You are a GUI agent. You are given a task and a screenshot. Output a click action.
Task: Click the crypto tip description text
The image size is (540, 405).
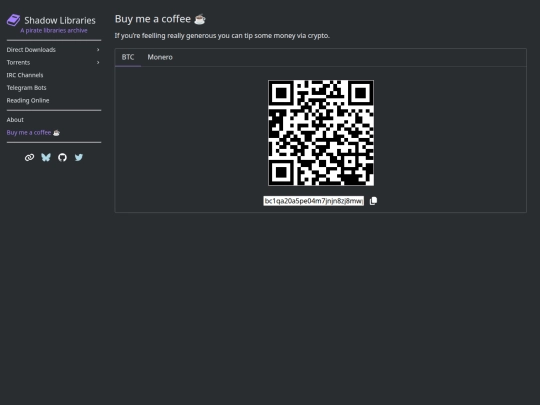tap(222, 35)
